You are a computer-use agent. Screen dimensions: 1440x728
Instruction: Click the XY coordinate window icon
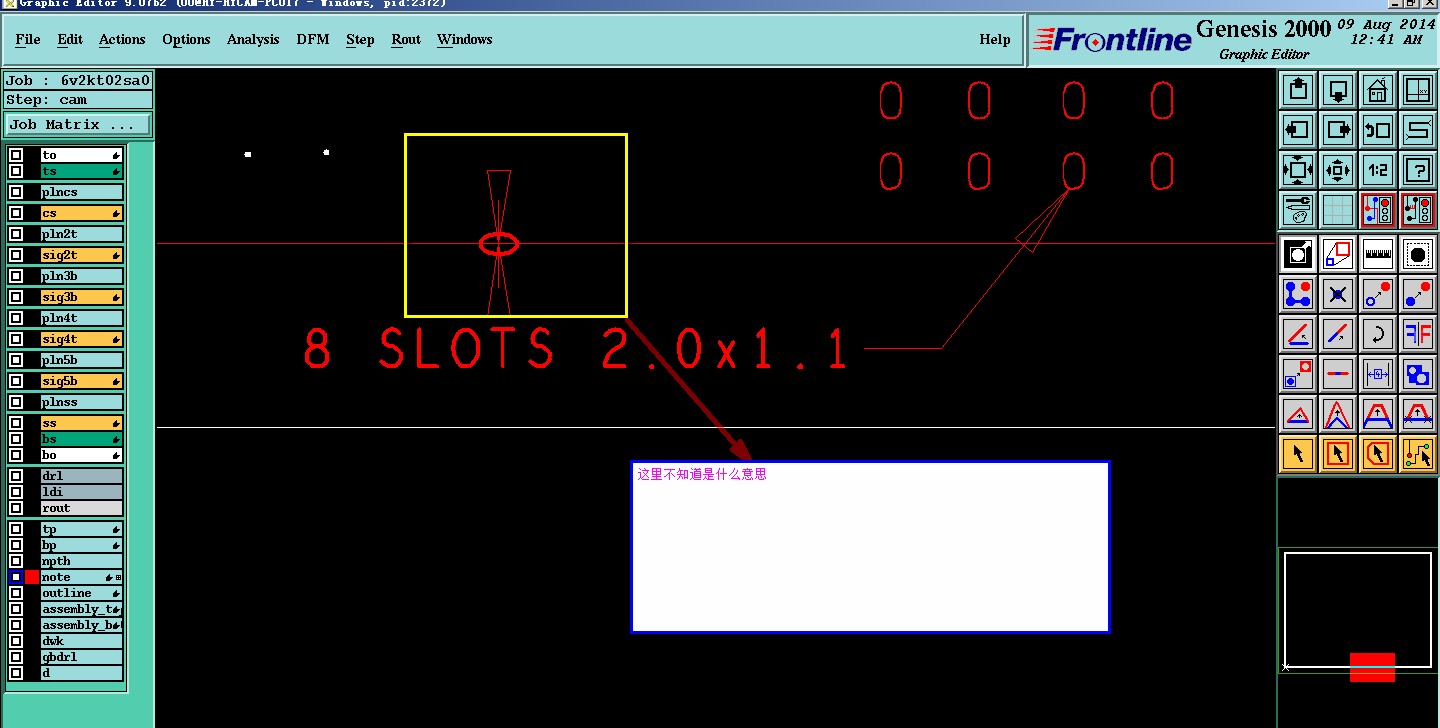tap(1418, 90)
